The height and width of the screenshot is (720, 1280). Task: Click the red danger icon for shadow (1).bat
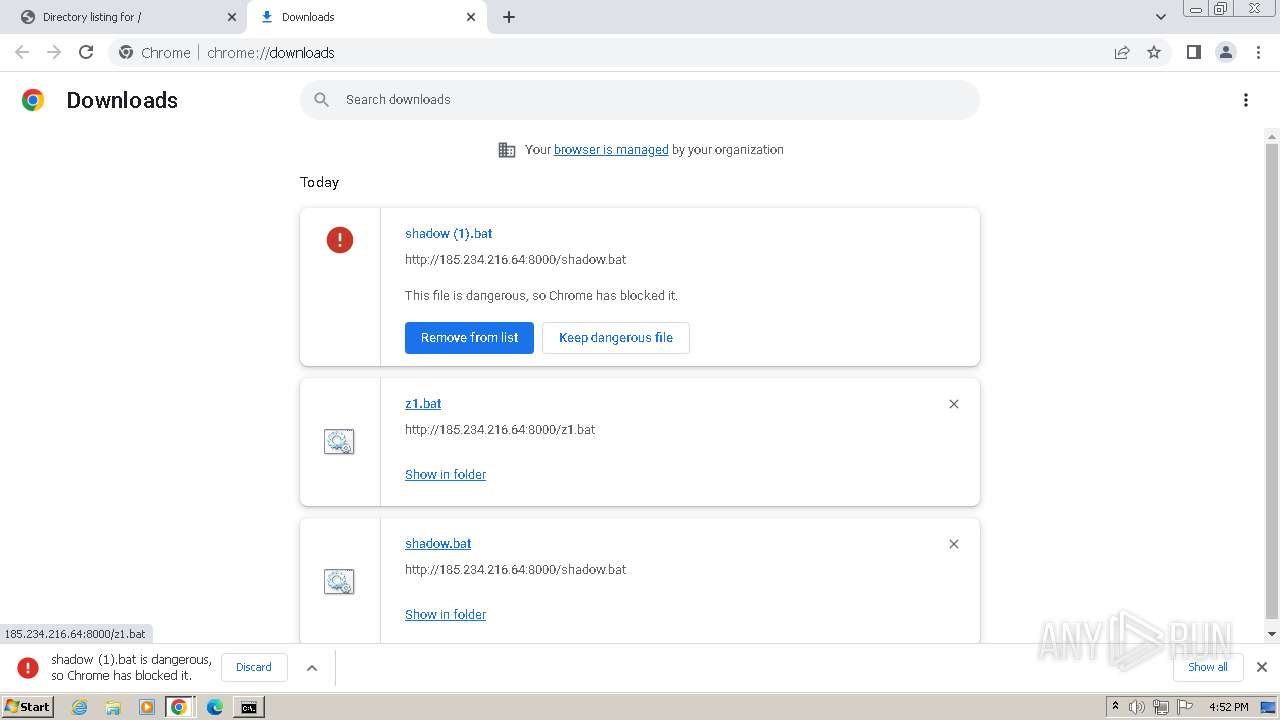coord(340,240)
